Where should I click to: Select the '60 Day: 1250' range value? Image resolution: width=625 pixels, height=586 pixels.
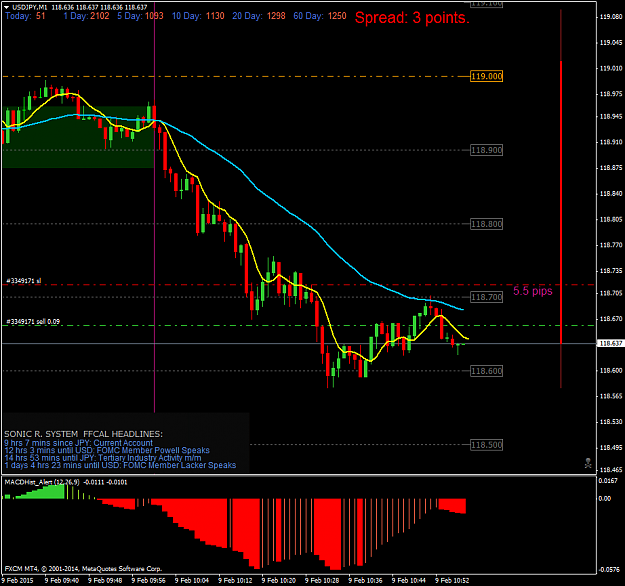coord(320,16)
